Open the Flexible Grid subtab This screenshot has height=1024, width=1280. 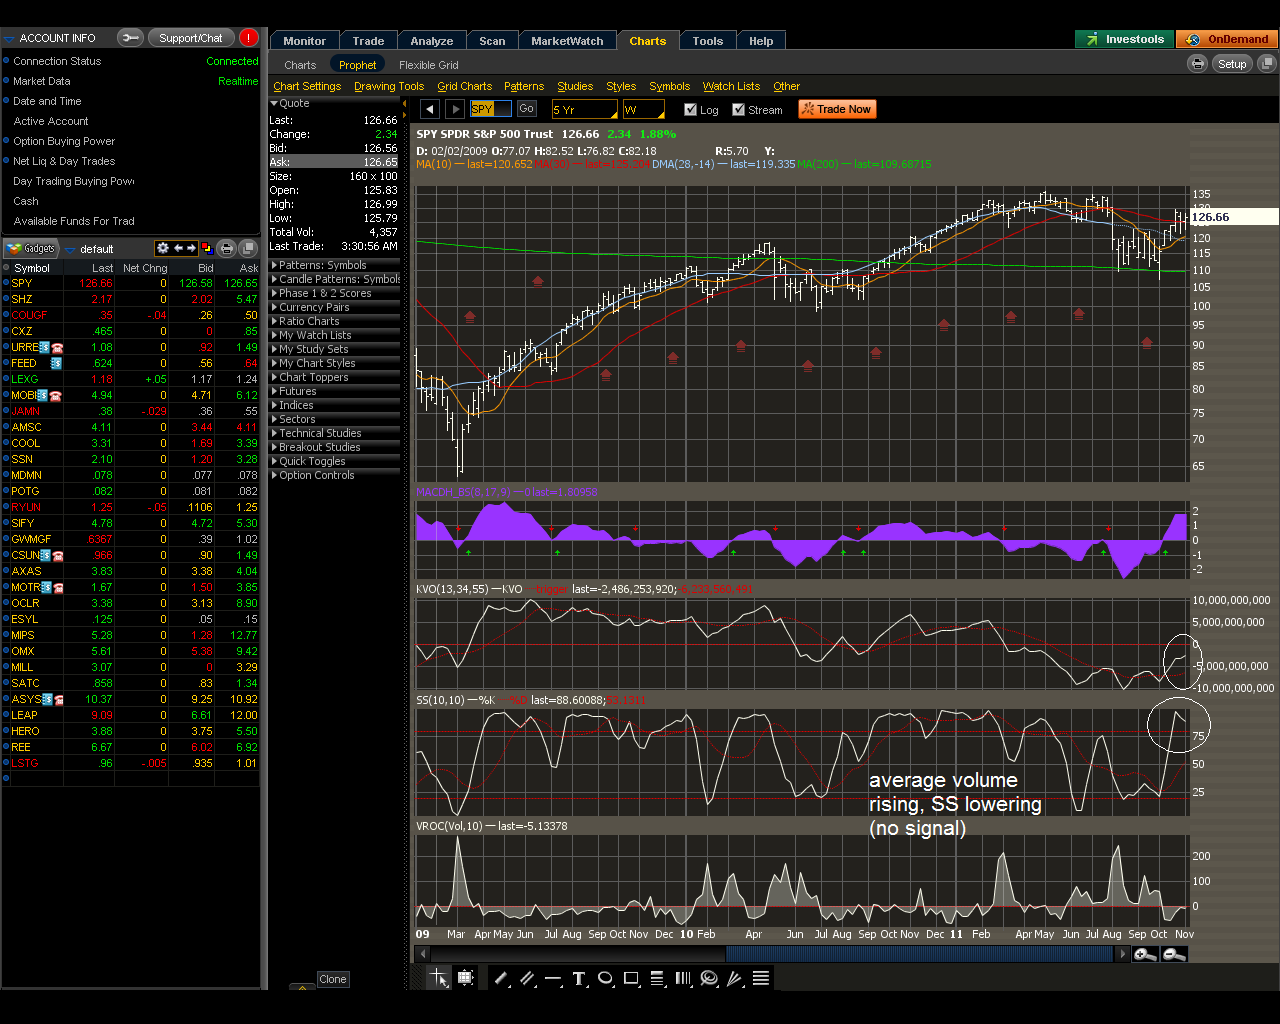coord(429,65)
